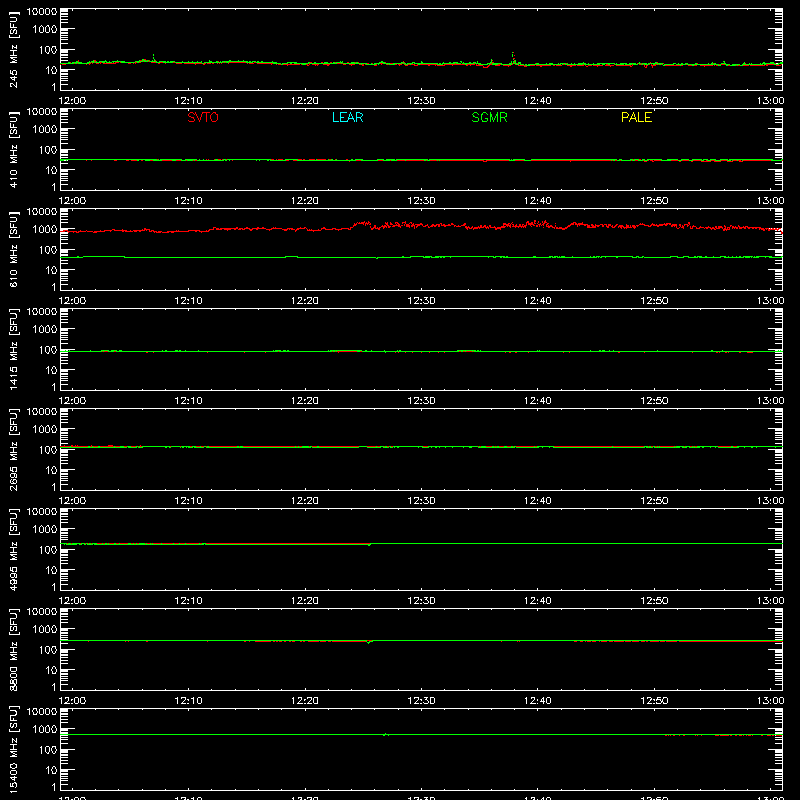Click 13:00 tick label below 2695 MHz plot
800x800 pixels.
coord(770,501)
